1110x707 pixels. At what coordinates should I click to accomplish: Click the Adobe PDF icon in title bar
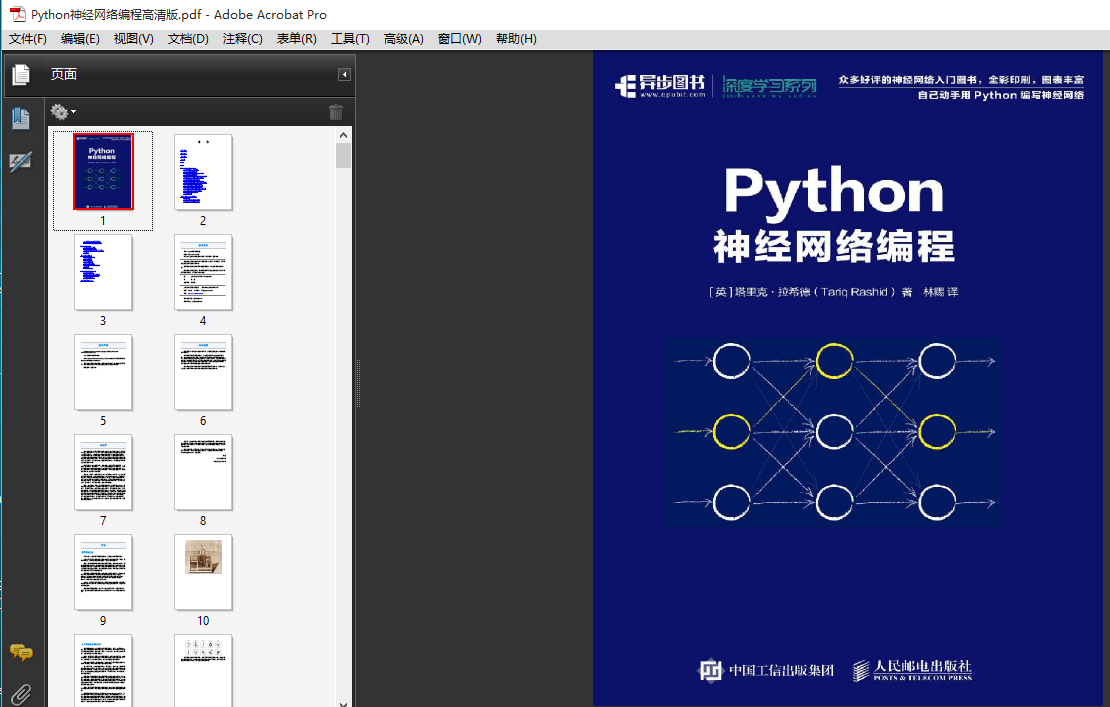point(17,14)
